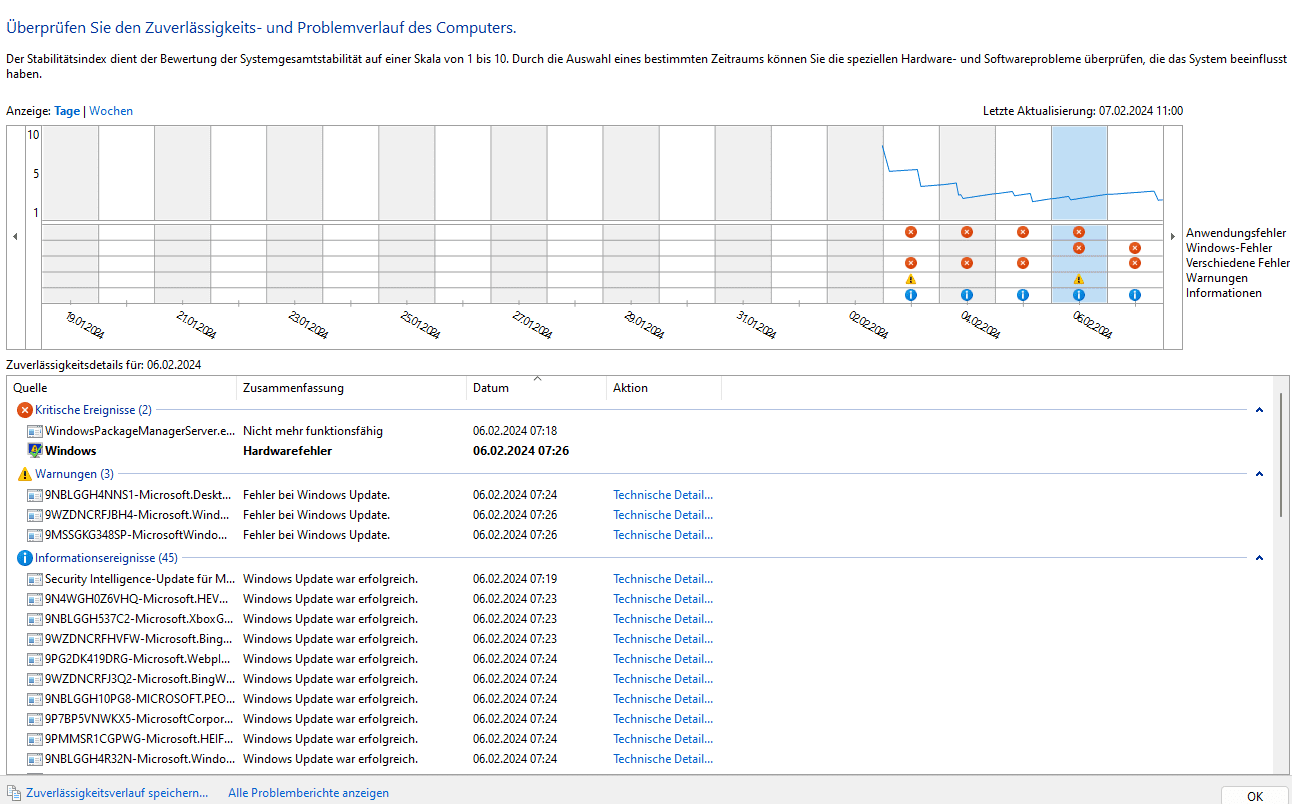The height and width of the screenshot is (804, 1292).
Task: Click the red critical icon beside Kritische Ereignisse
Action: 25,410
